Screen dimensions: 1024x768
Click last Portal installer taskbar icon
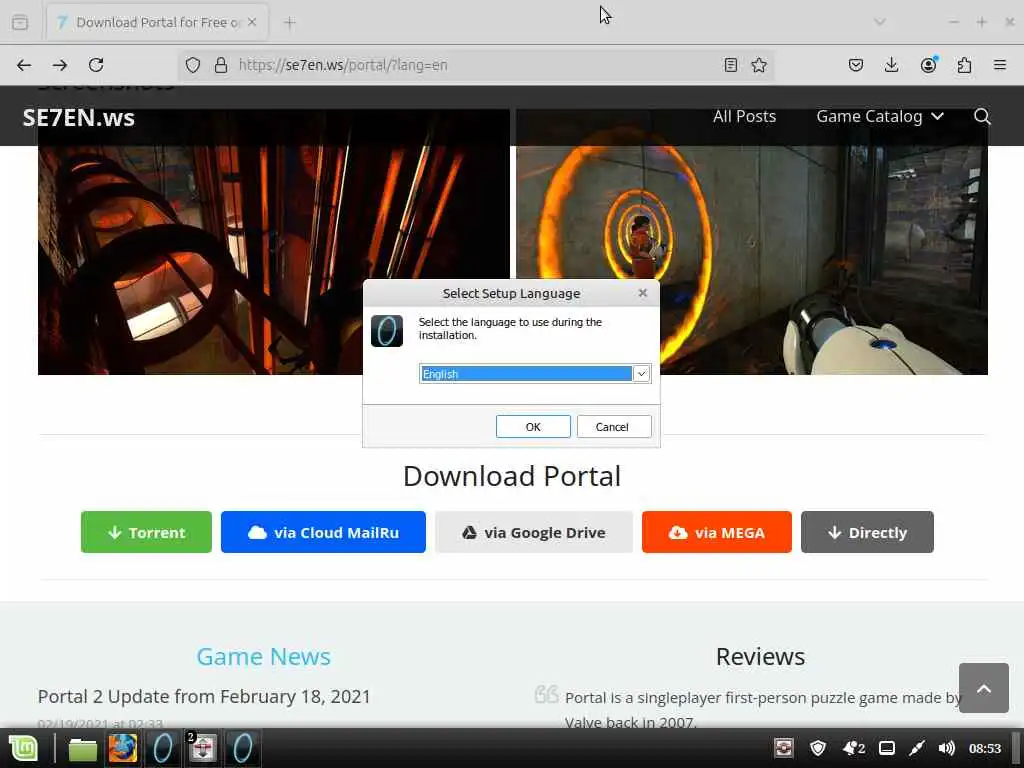point(242,748)
